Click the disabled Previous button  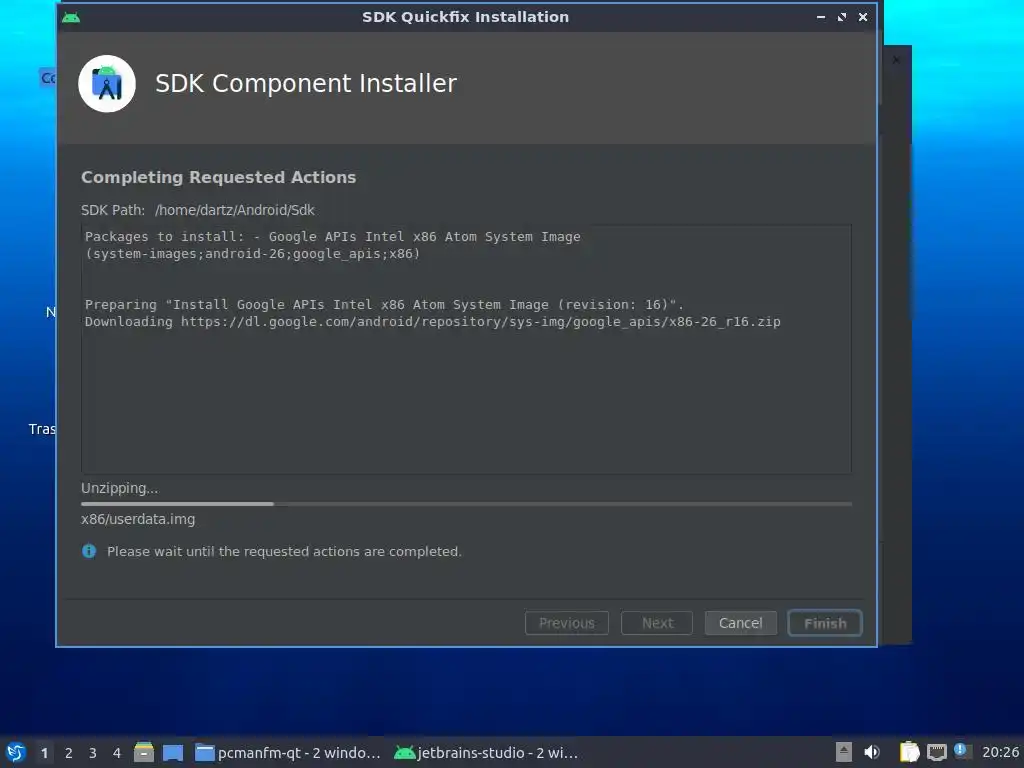[567, 623]
